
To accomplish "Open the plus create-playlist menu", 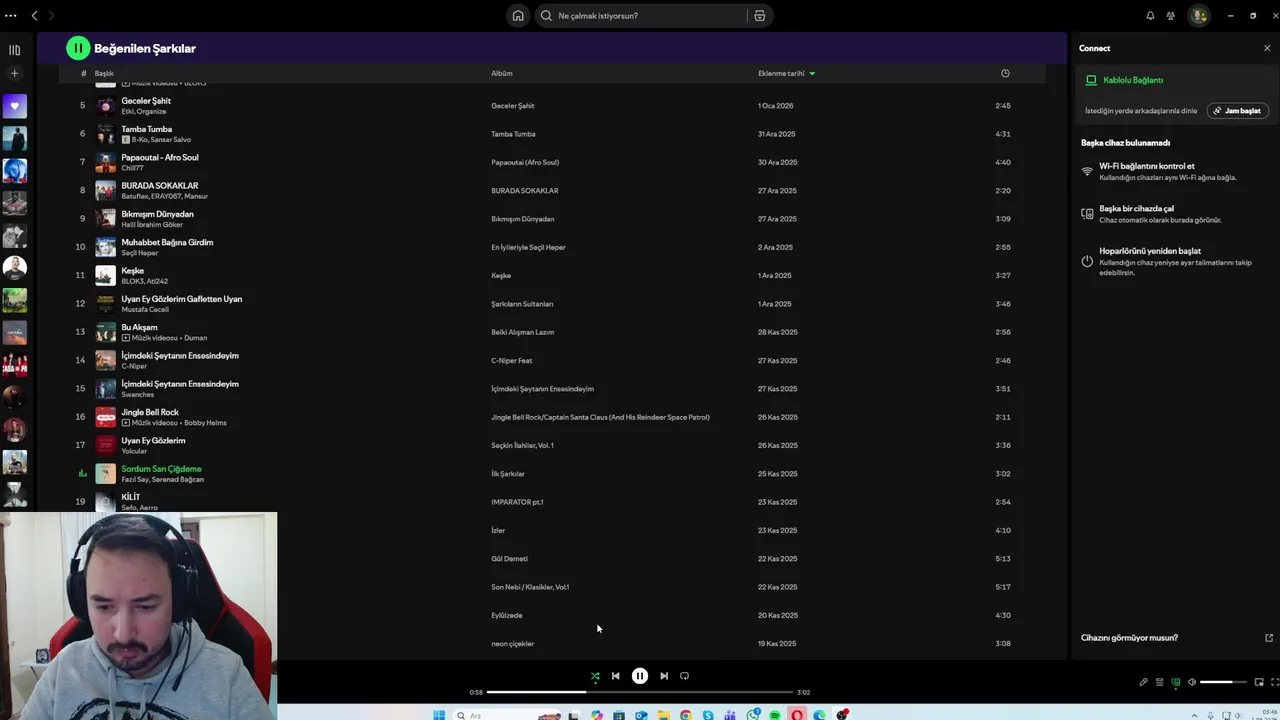I will tap(14, 74).
